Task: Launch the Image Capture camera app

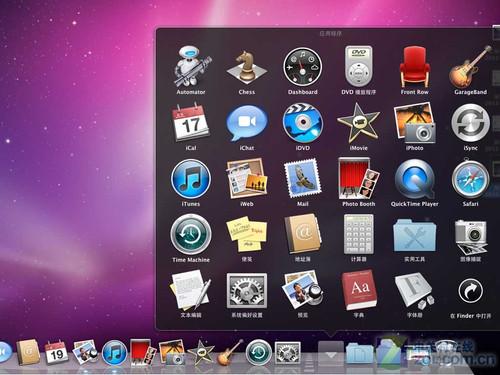Action: [x=470, y=236]
